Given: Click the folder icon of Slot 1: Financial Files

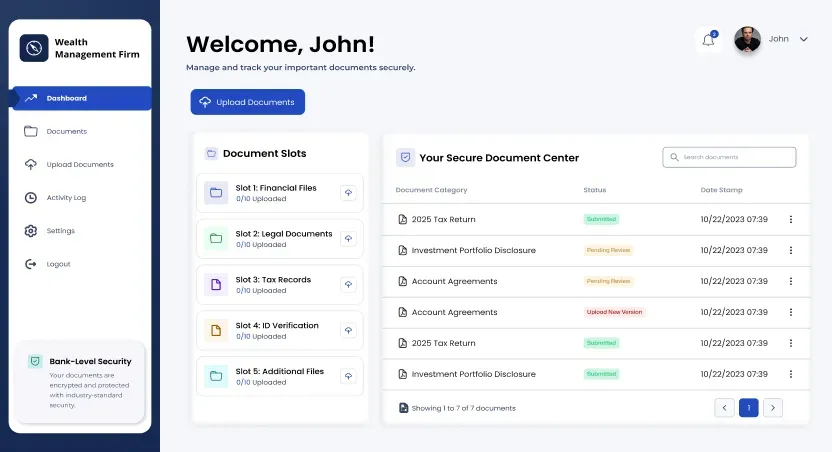Looking at the screenshot, I should [216, 193].
